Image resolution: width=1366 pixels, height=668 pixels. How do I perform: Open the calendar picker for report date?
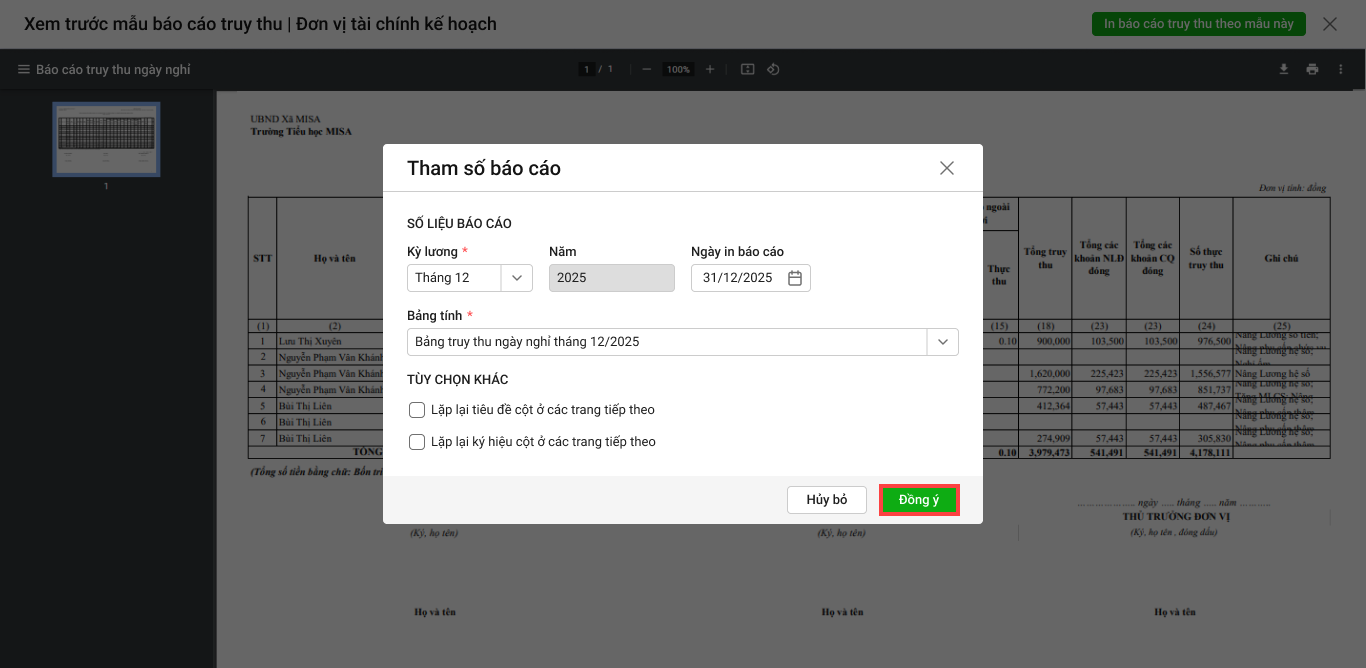click(x=795, y=278)
